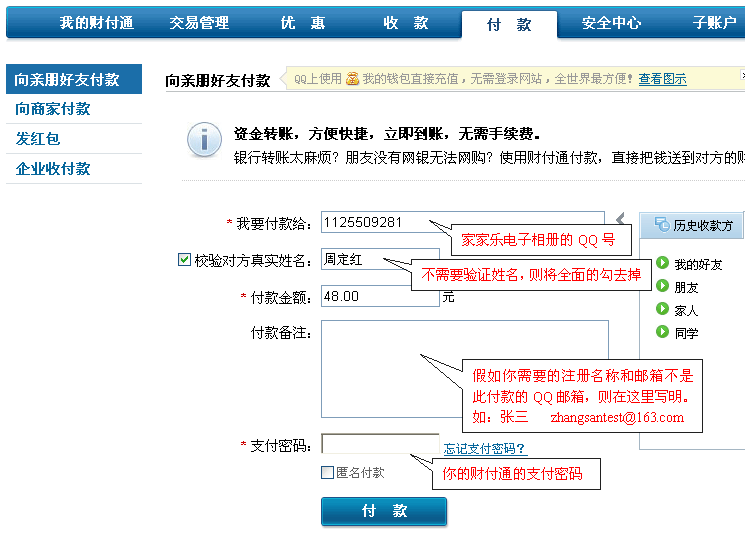Expand the 我的好友 group
This screenshot has height=533, width=745.
click(x=662, y=263)
